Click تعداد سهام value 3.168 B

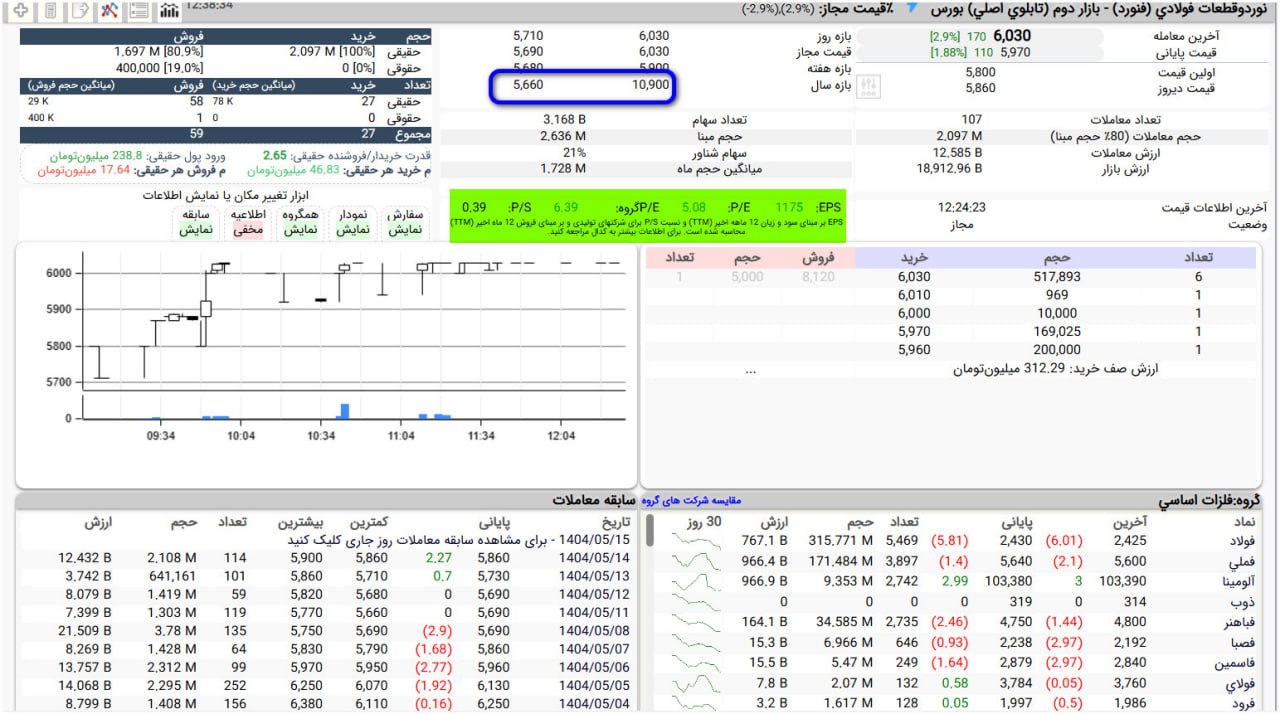pos(563,120)
